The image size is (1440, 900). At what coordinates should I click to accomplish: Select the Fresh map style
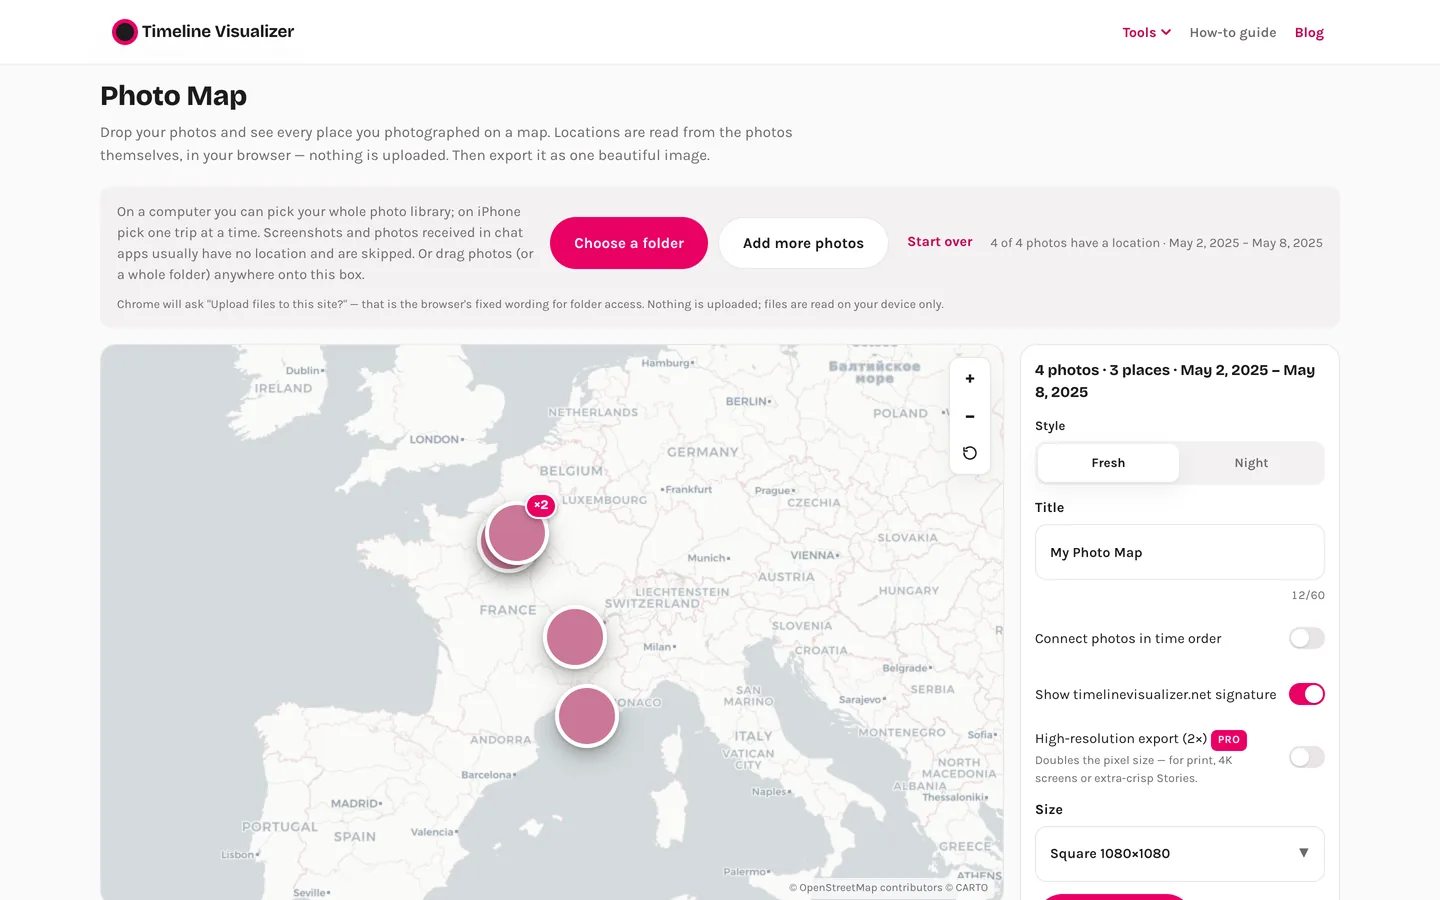[1108, 463]
